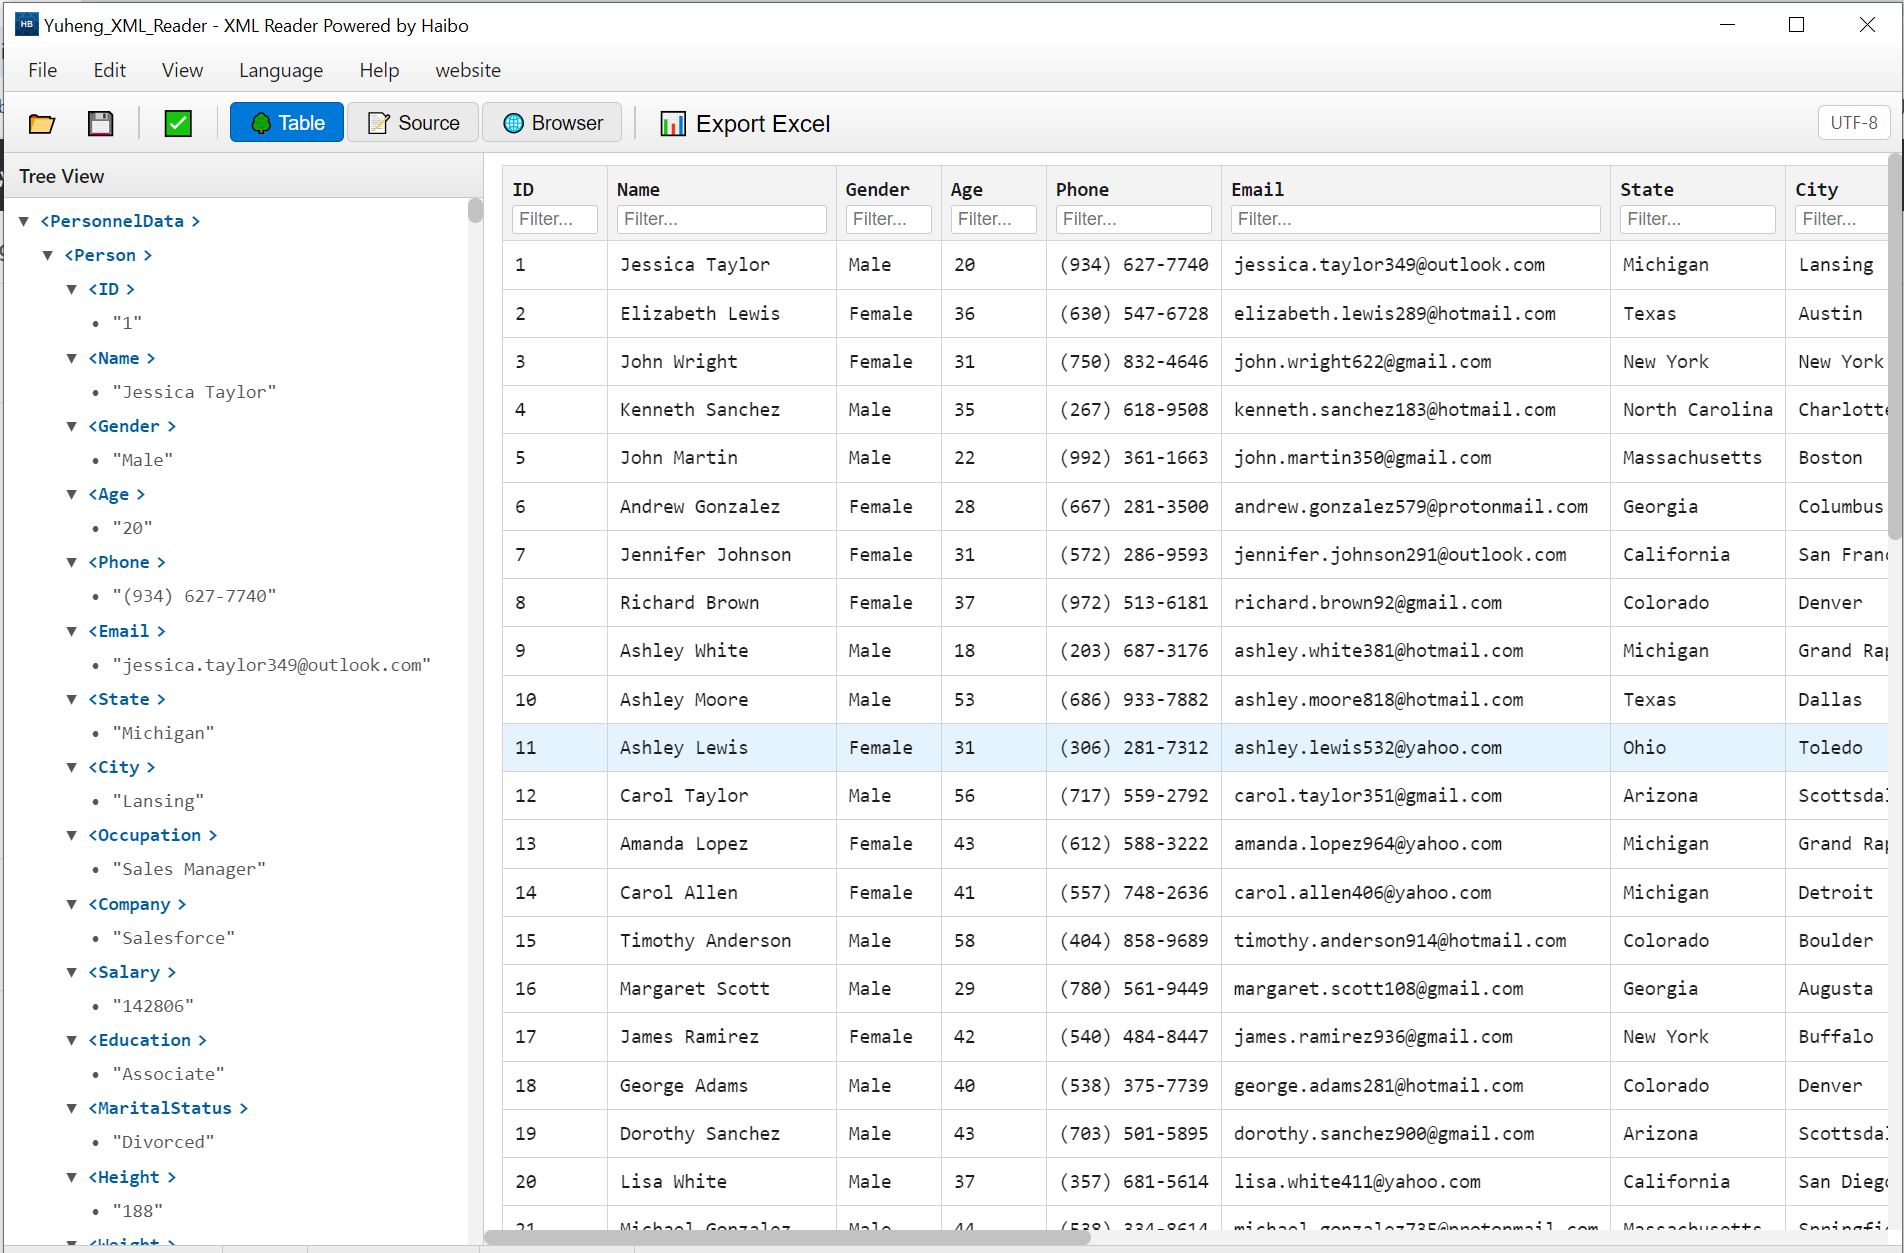Collapse the Name tree node

click(72, 358)
